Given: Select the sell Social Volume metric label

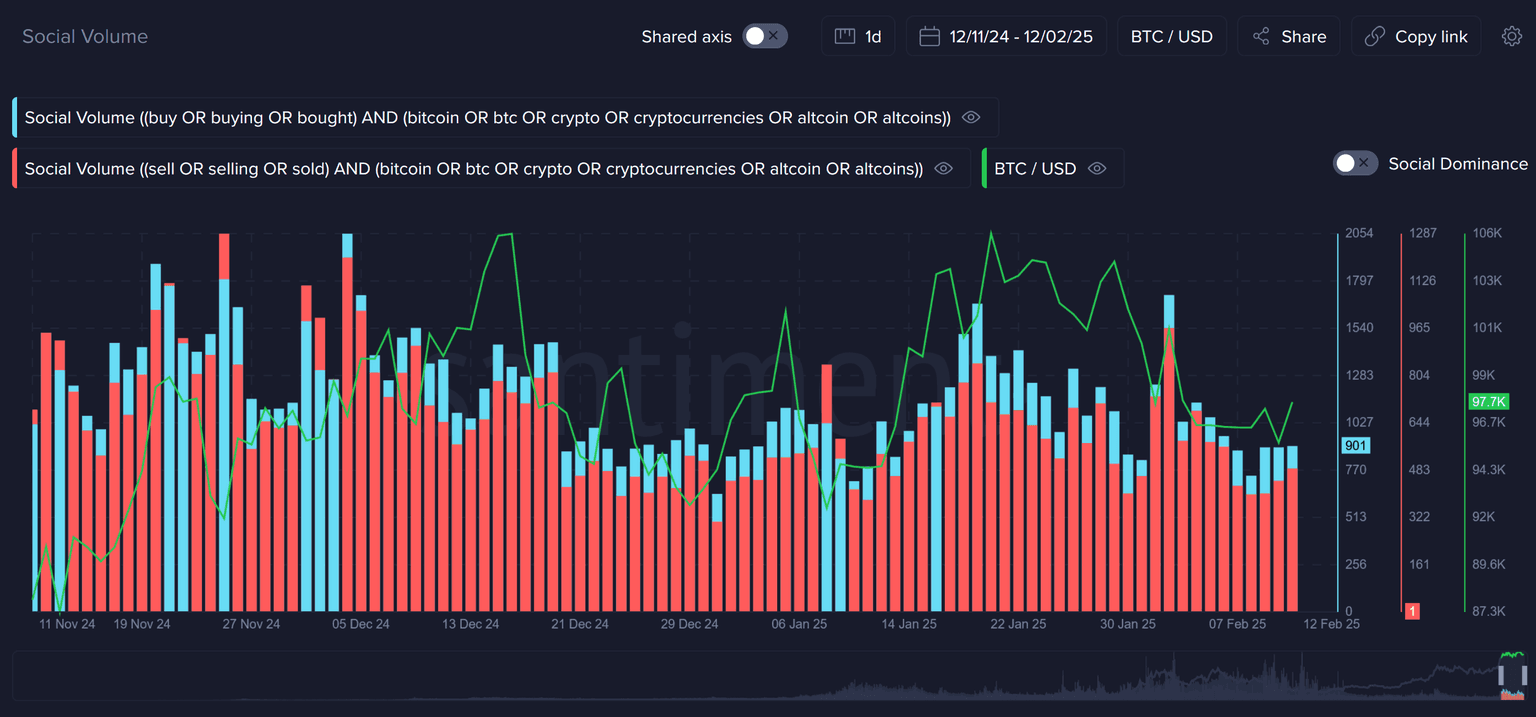Looking at the screenshot, I should pyautogui.click(x=473, y=169).
